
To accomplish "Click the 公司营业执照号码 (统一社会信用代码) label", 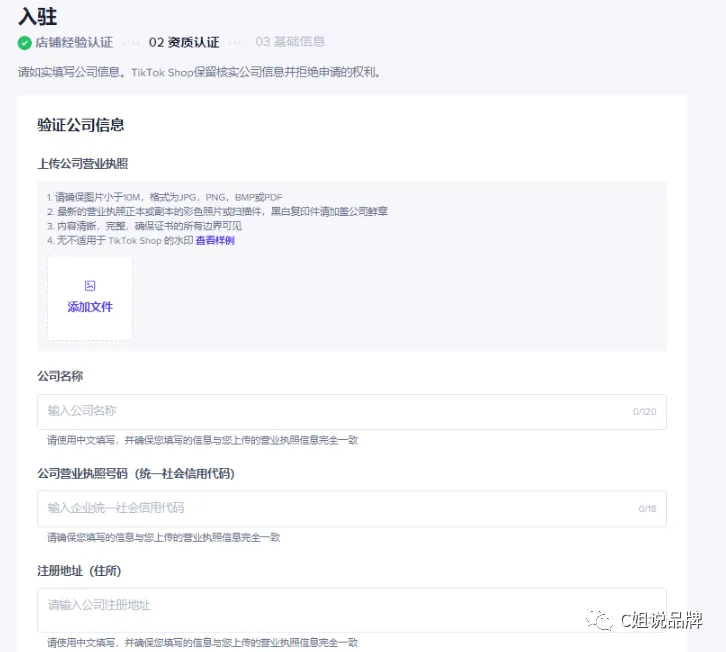I will 136,474.
